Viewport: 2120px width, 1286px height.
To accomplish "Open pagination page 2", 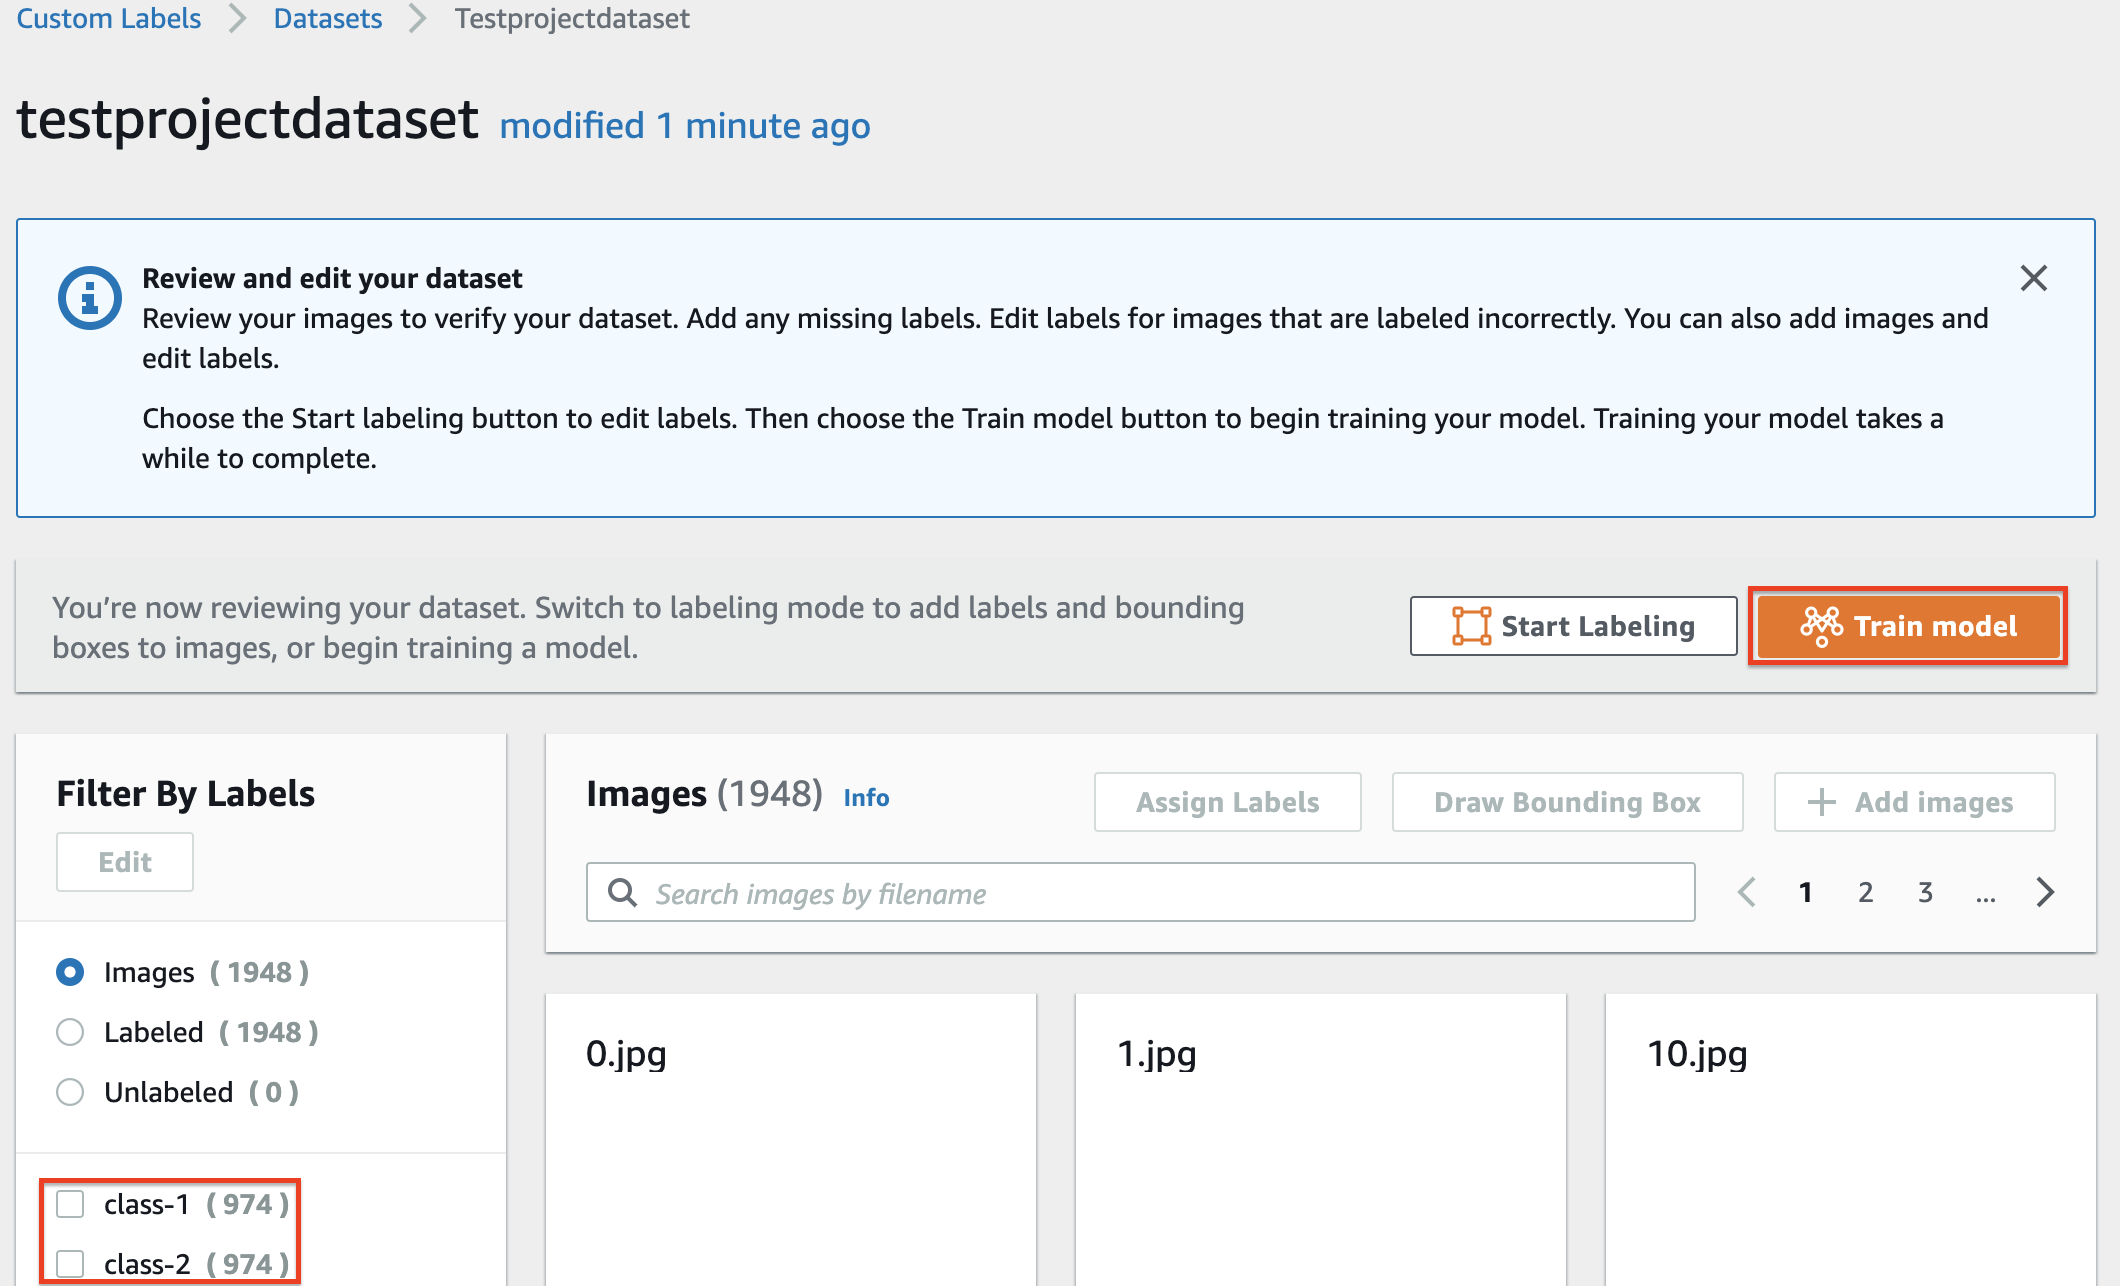I will [1865, 892].
